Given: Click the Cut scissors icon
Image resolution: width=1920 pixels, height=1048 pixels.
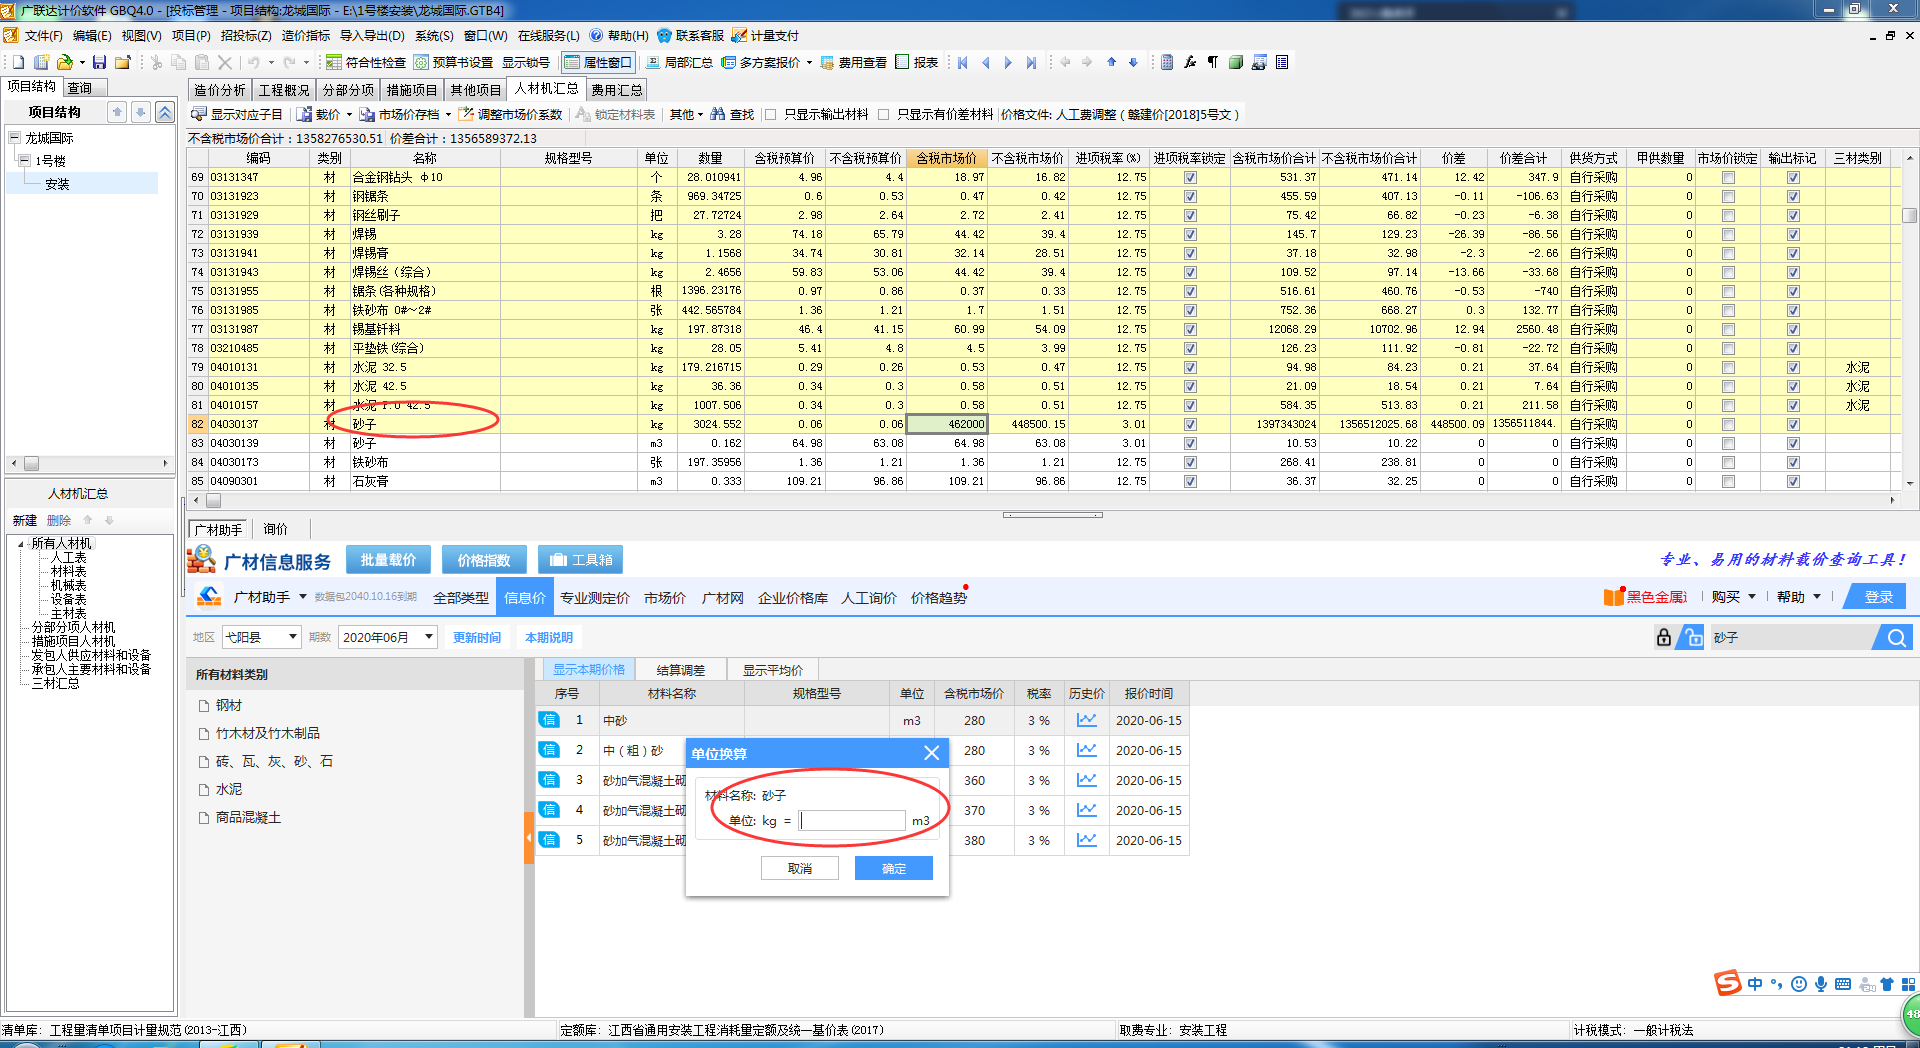Looking at the screenshot, I should (157, 62).
